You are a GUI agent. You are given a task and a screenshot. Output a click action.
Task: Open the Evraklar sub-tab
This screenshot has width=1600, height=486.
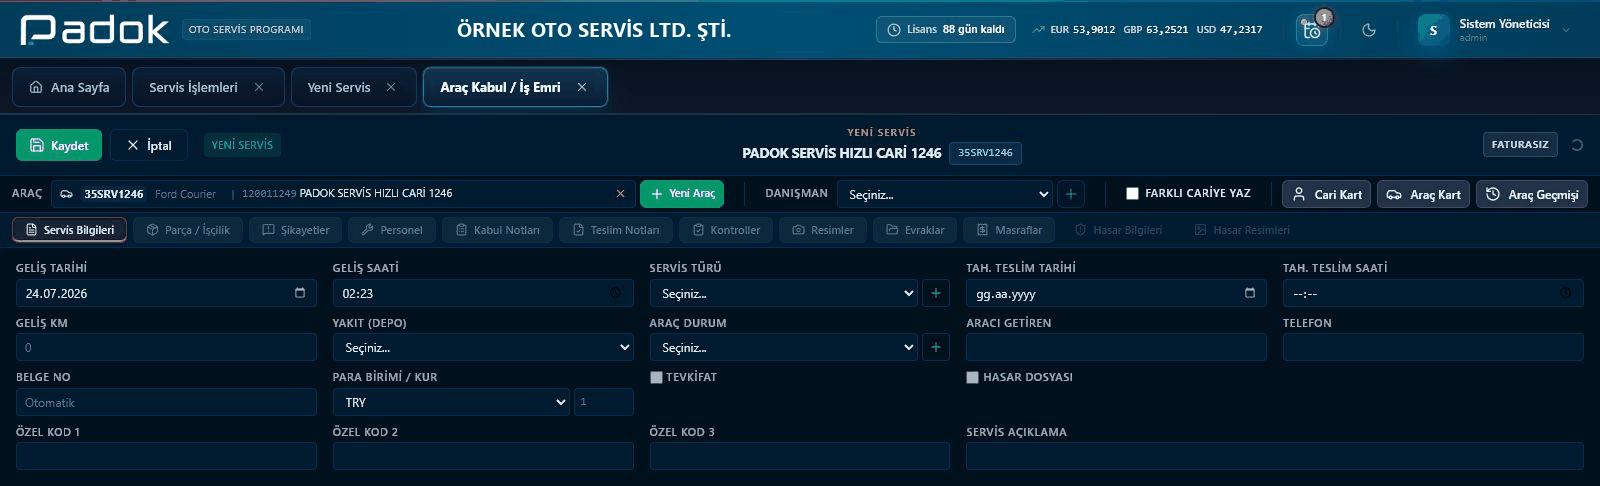pyautogui.click(x=915, y=230)
